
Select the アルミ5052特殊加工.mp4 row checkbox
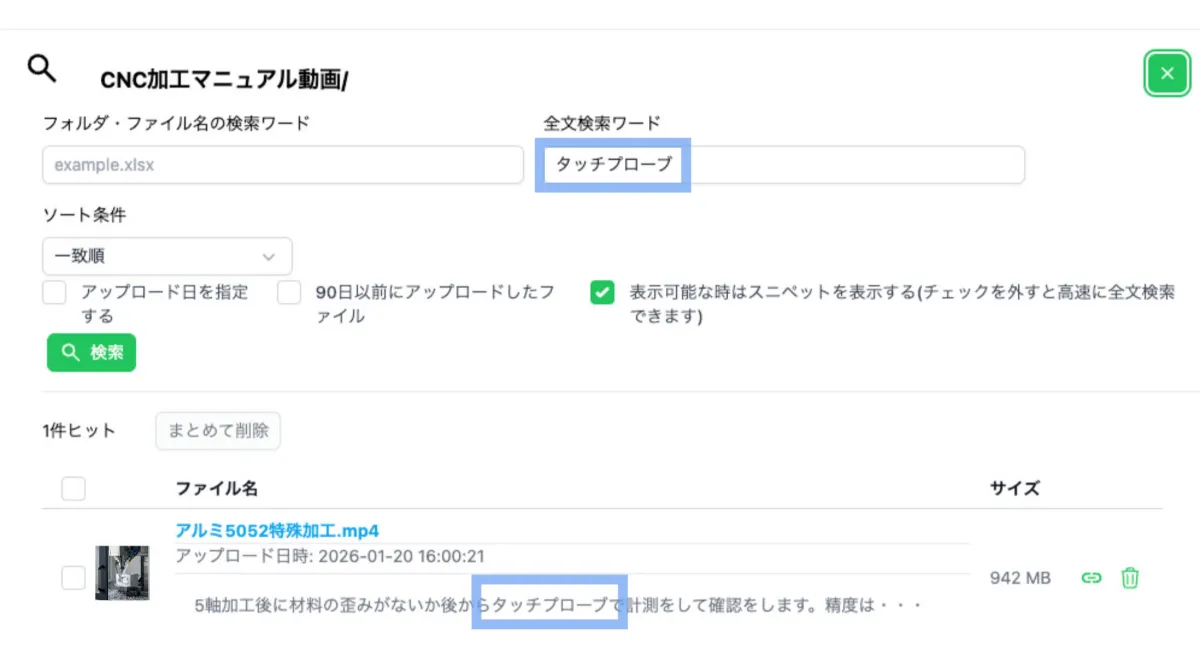tap(74, 577)
